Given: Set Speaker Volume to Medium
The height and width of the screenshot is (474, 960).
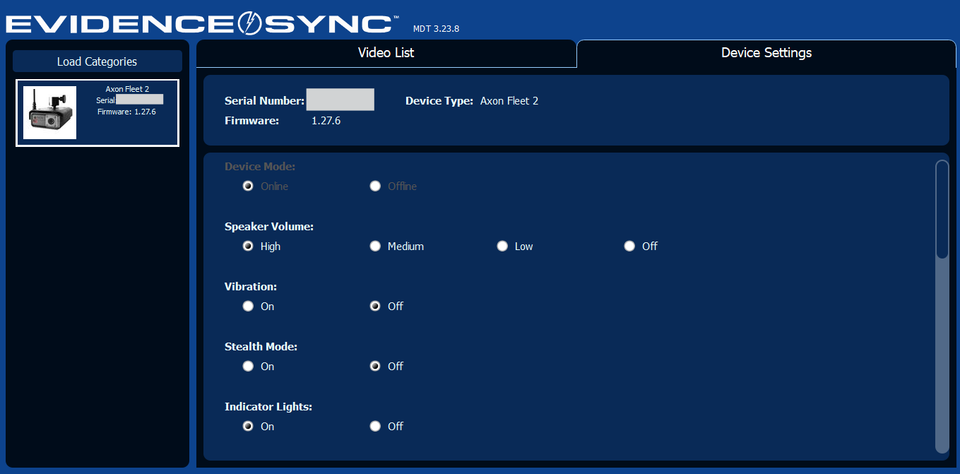Looking at the screenshot, I should point(376,246).
